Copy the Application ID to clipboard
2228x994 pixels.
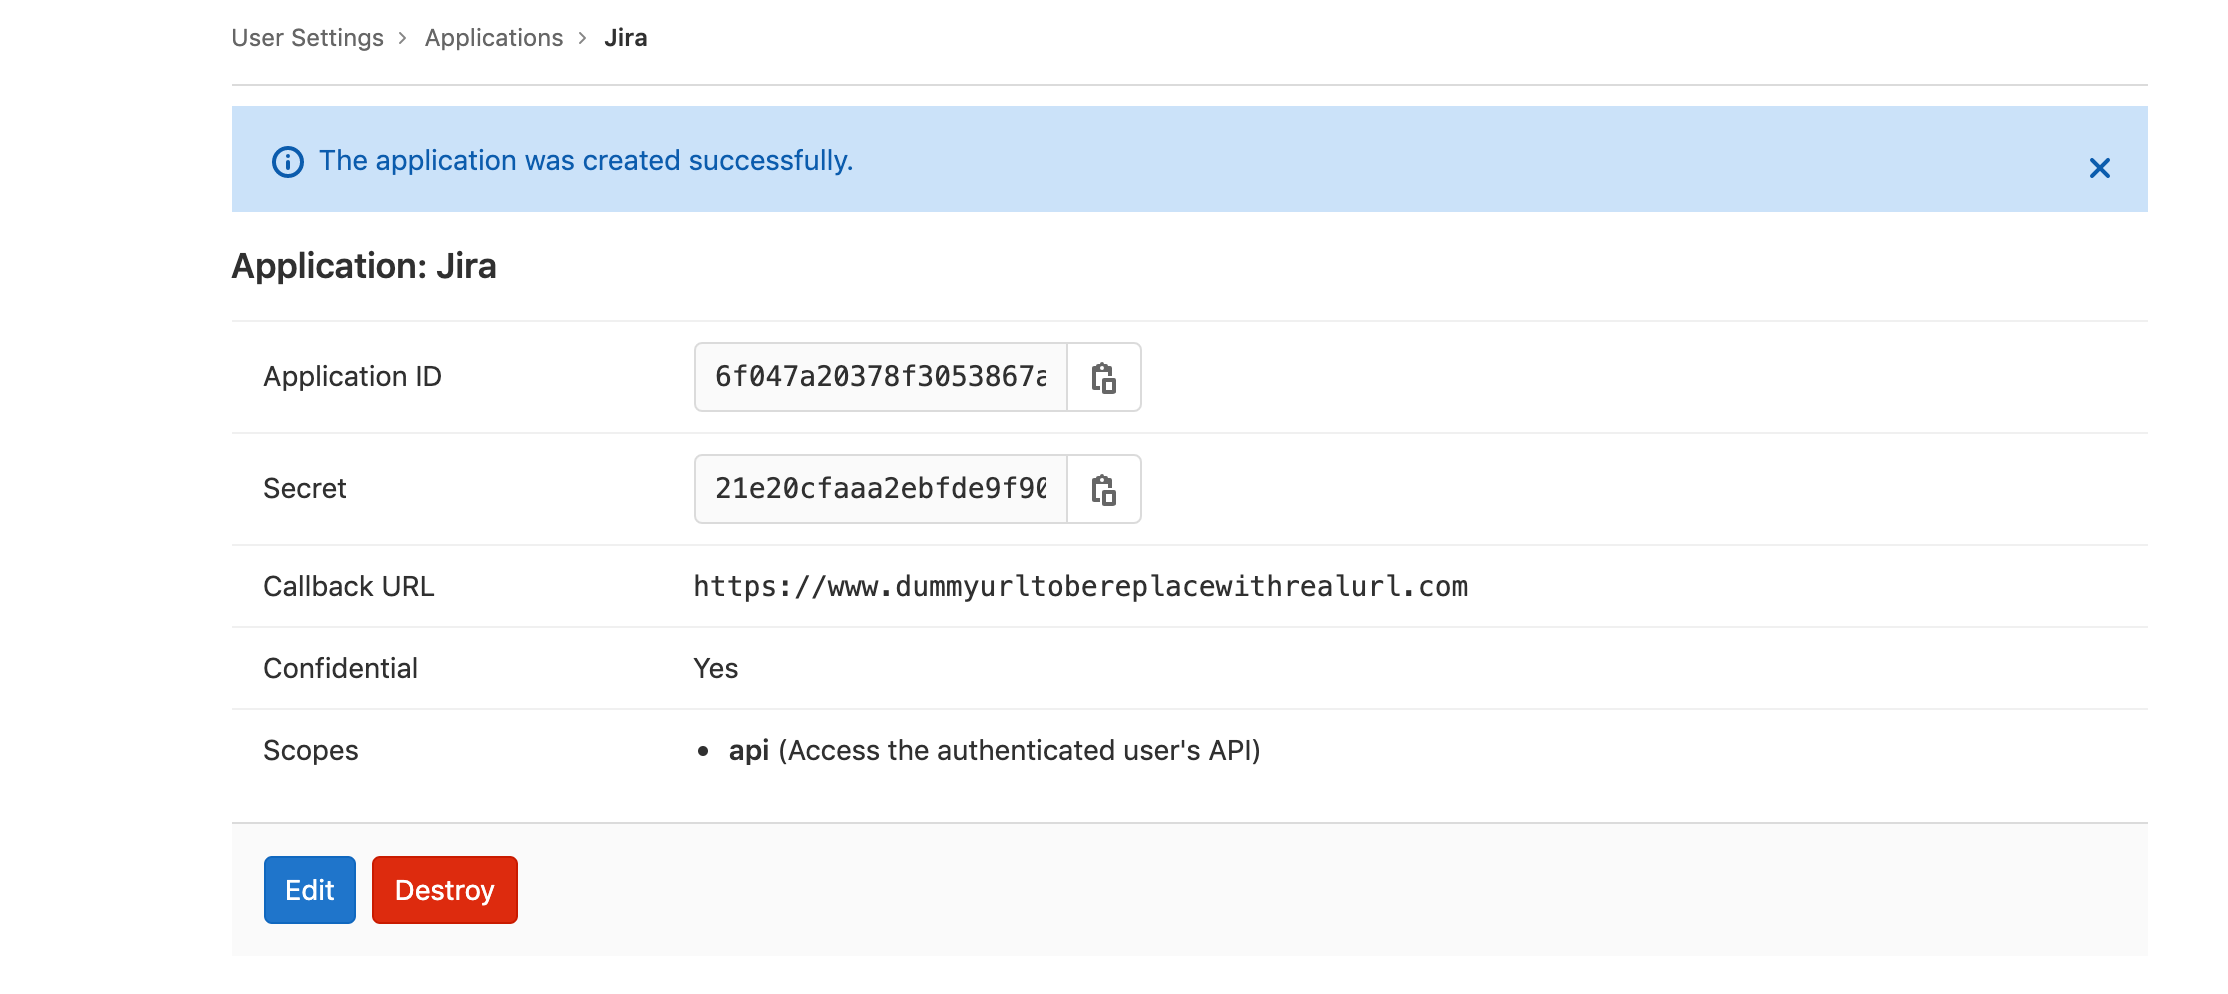[x=1103, y=378]
